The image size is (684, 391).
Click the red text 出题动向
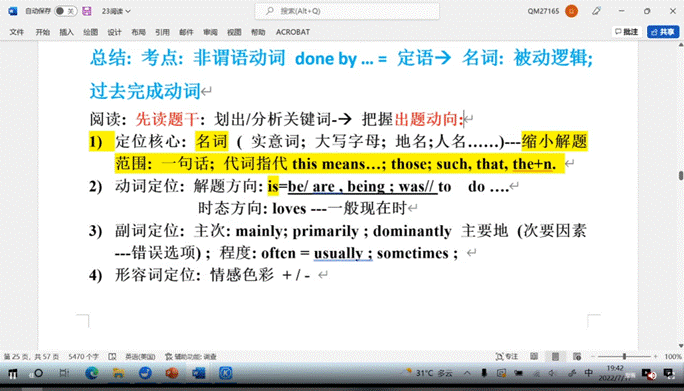tap(426, 119)
